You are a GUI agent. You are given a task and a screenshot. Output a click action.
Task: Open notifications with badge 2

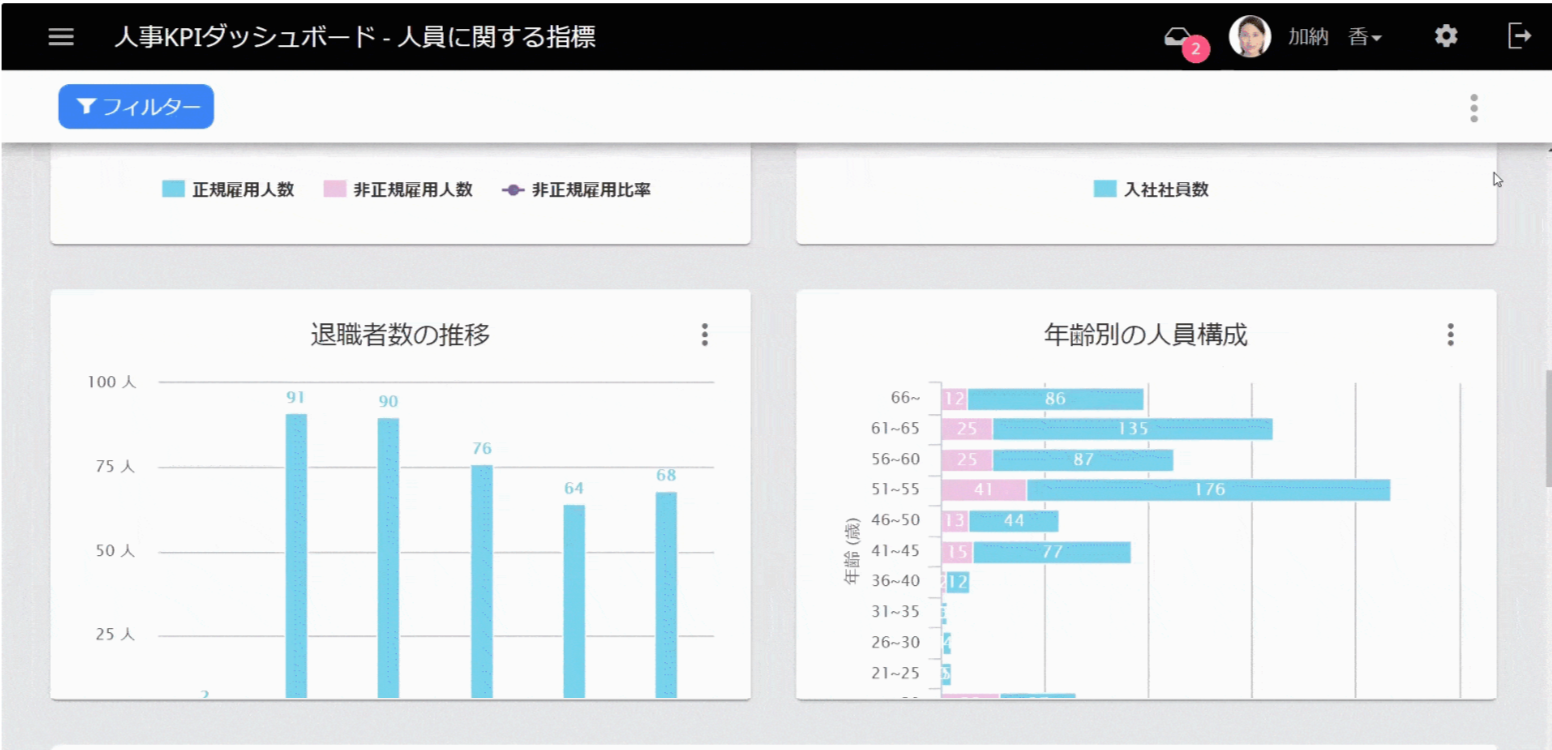(1180, 39)
